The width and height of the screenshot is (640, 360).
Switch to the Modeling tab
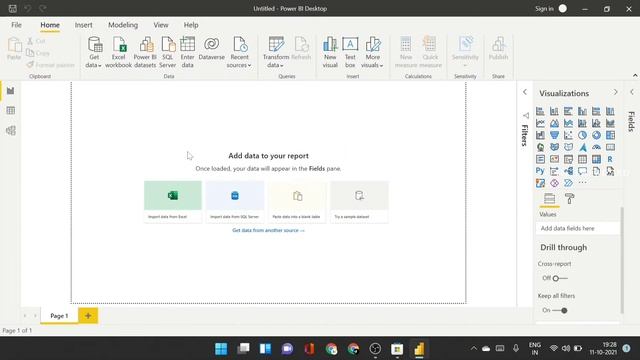(x=123, y=25)
